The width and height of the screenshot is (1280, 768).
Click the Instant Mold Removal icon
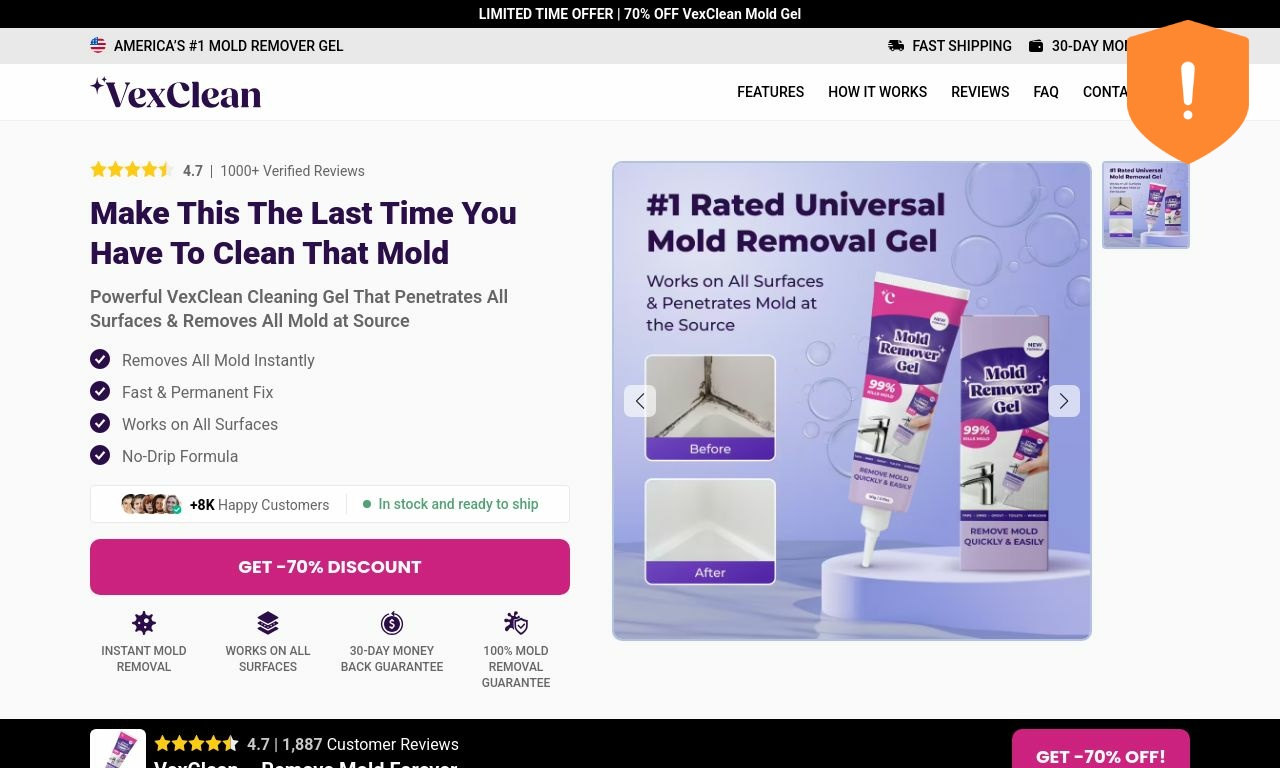click(144, 623)
